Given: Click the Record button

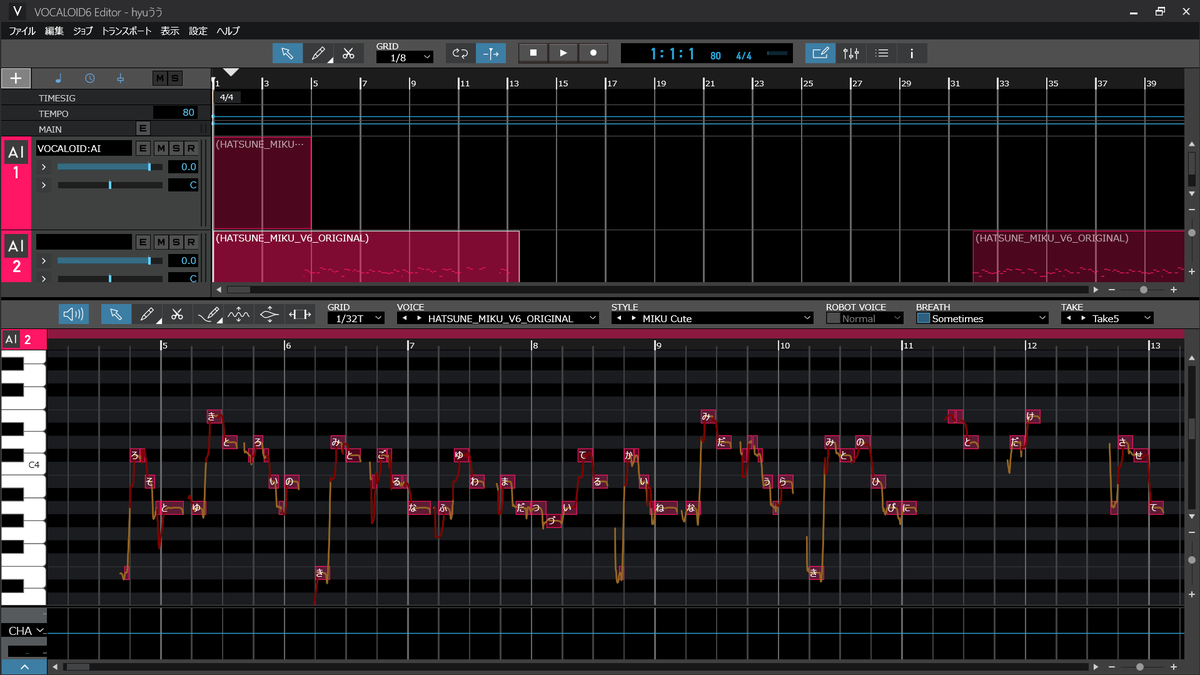Looking at the screenshot, I should pyautogui.click(x=594, y=53).
